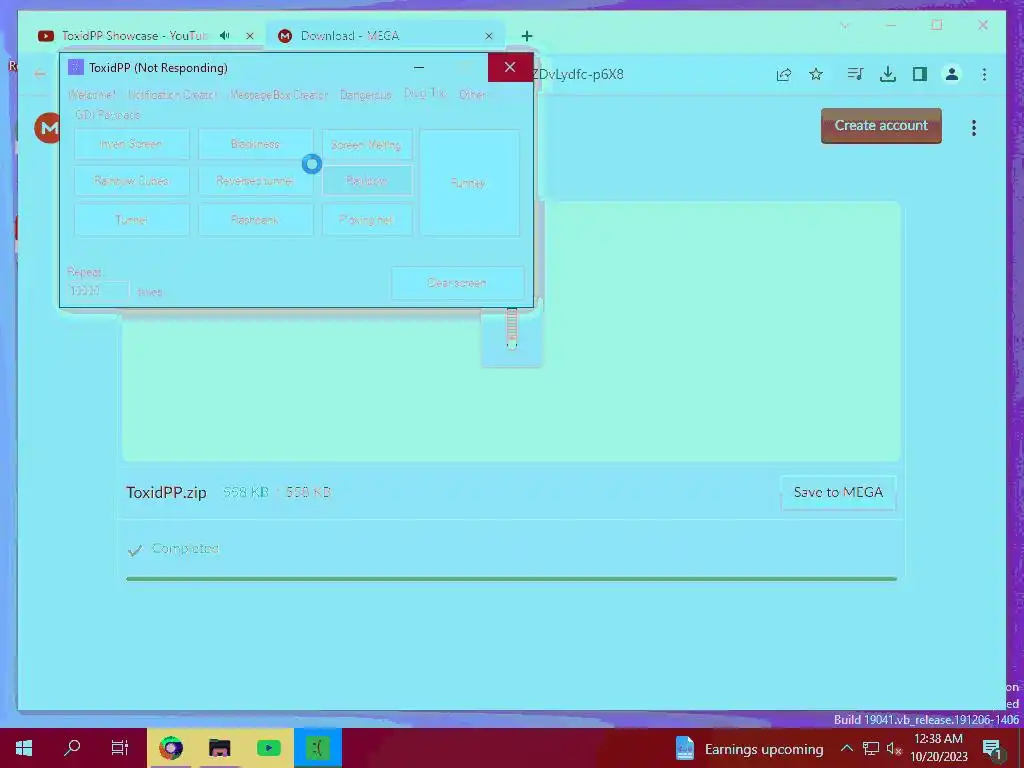Click Save to MEGA button
The width and height of the screenshot is (1024, 768).
coord(838,492)
